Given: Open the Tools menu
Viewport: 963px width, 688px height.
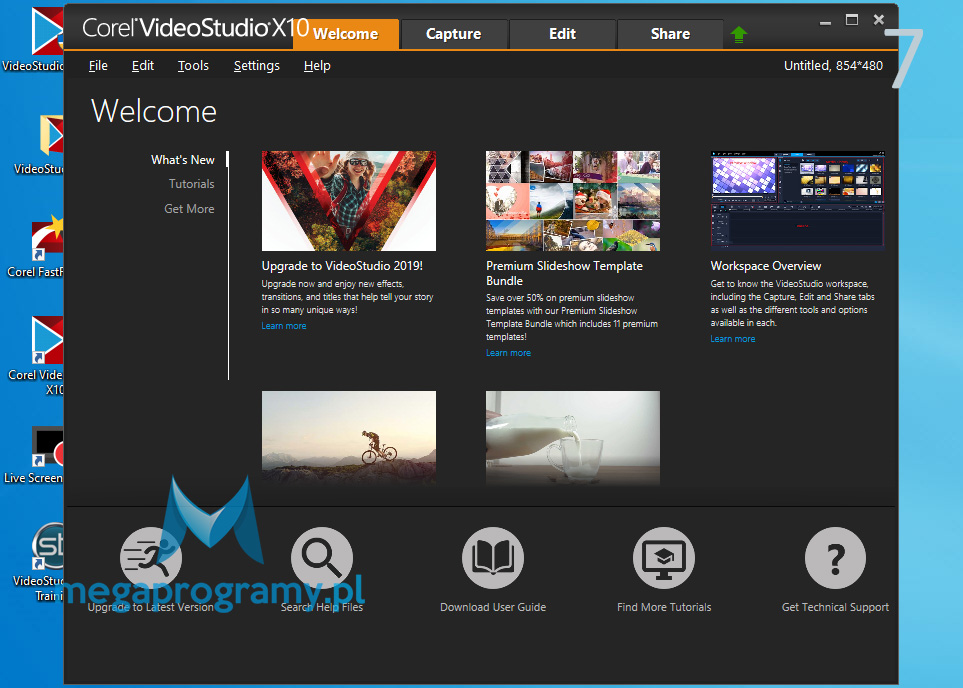Looking at the screenshot, I should pyautogui.click(x=193, y=66).
